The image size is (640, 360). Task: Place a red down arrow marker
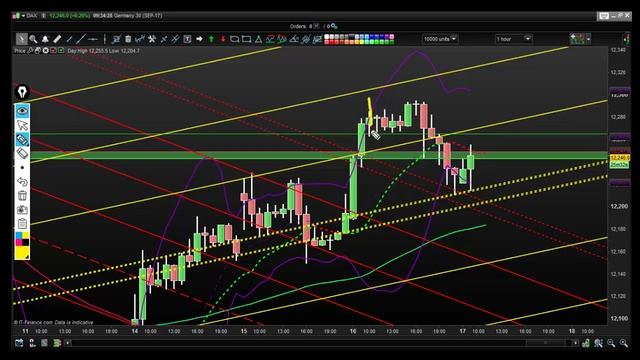tap(223, 39)
